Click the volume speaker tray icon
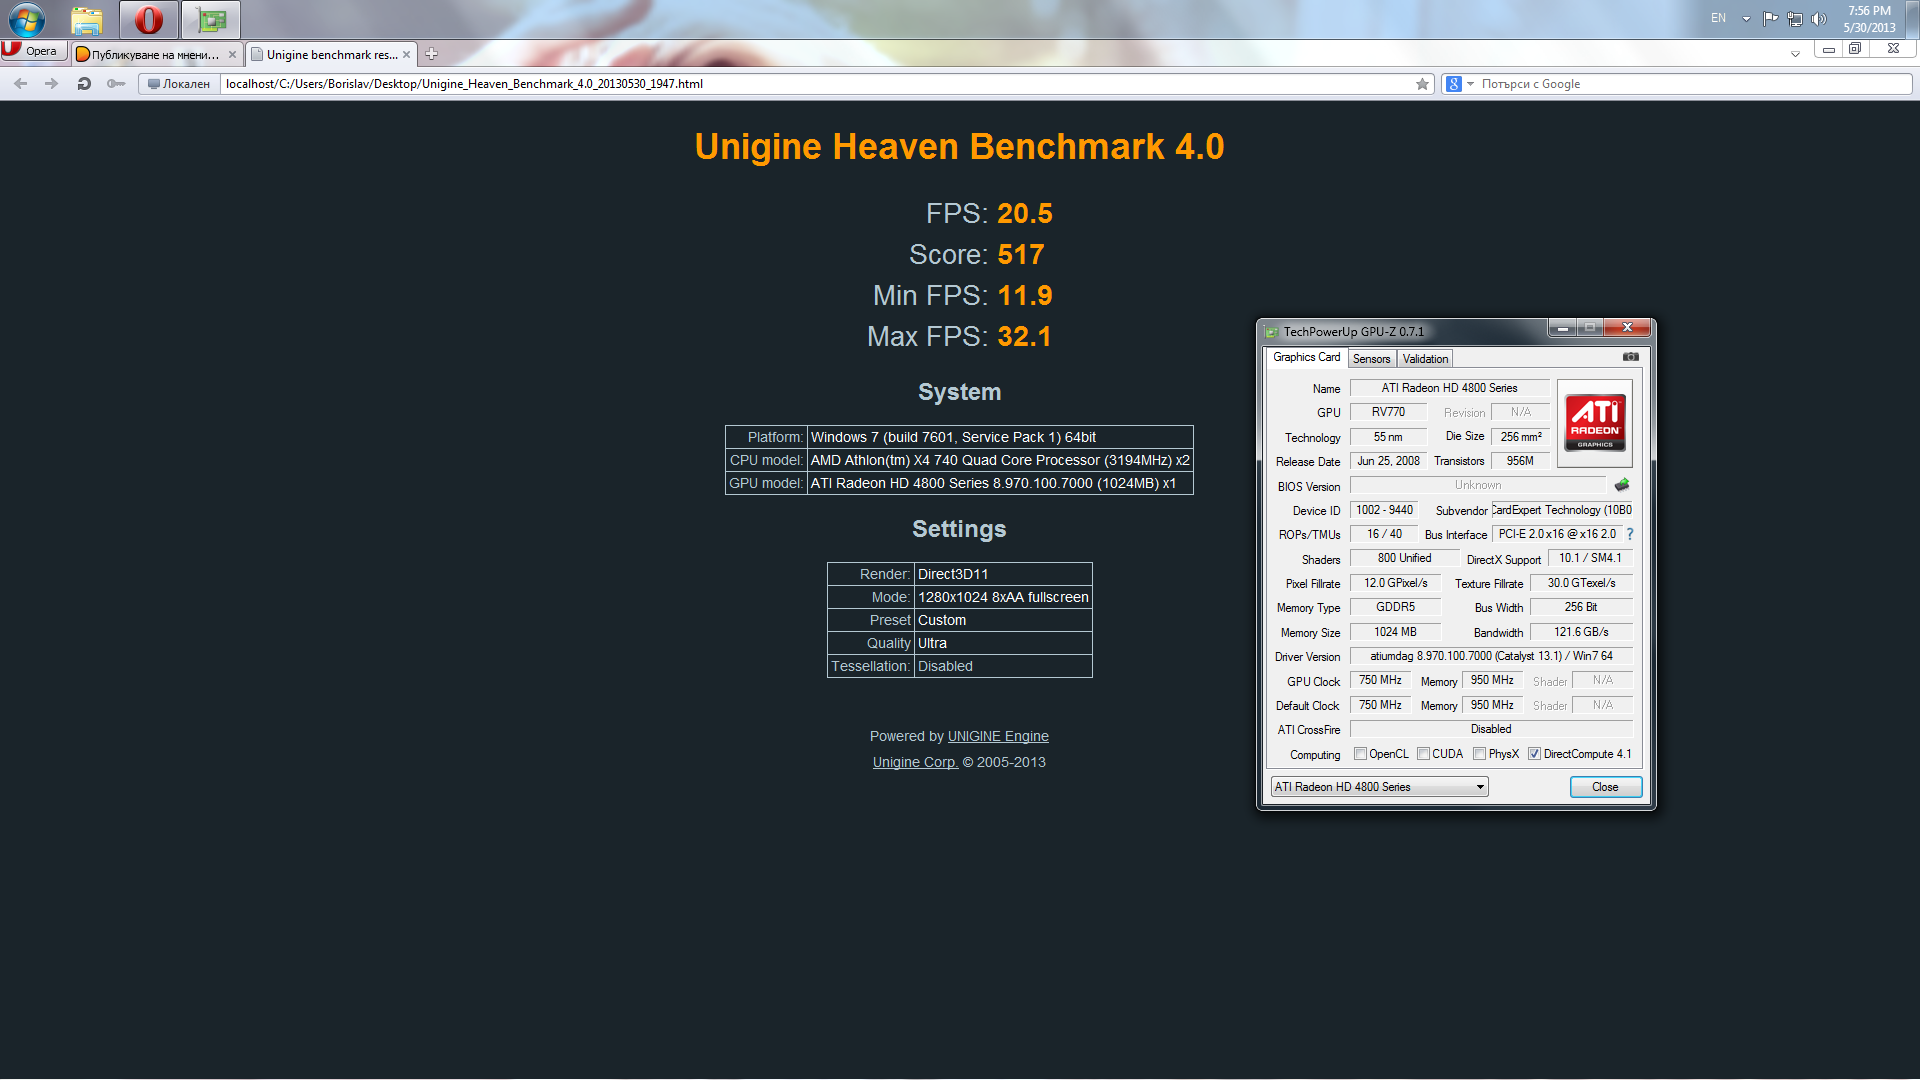Viewport: 1920px width, 1080px height. tap(1819, 18)
